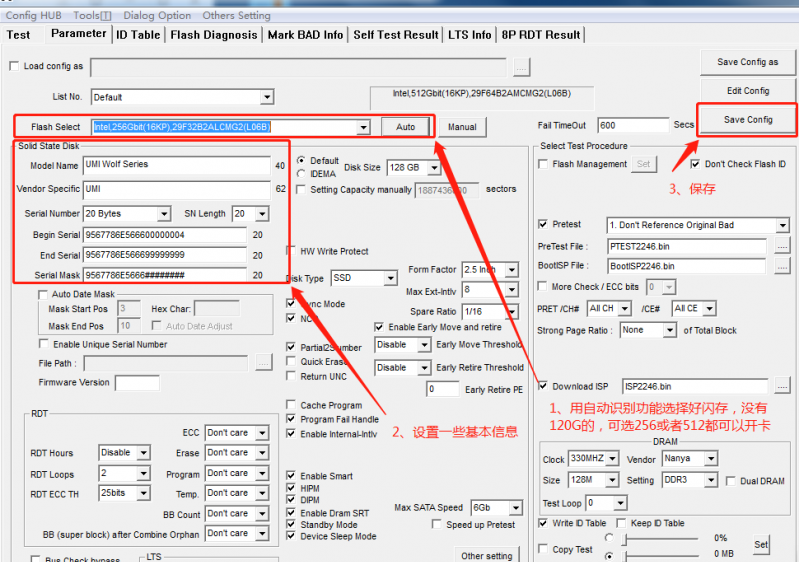Enable Setting Capacity manually
Screen dimensions: 799x562
[301, 190]
